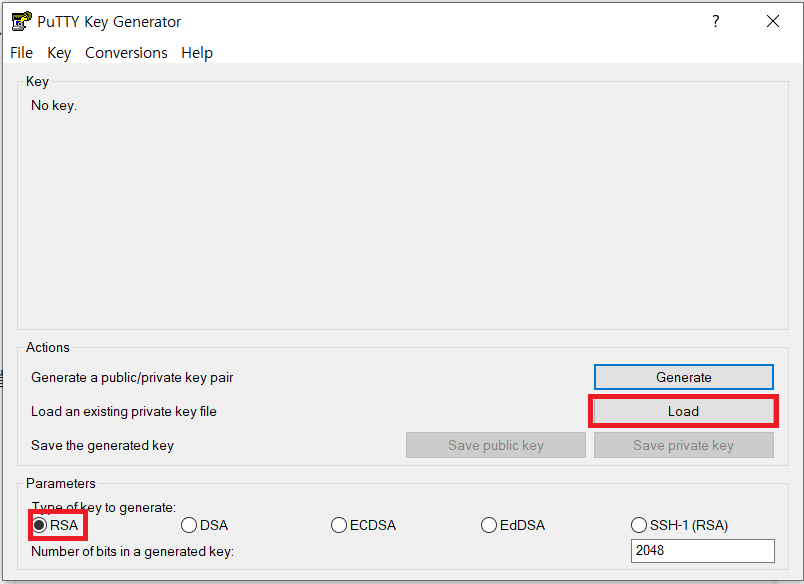
Task: Click 'Save the generated key' label
Action: (x=102, y=446)
